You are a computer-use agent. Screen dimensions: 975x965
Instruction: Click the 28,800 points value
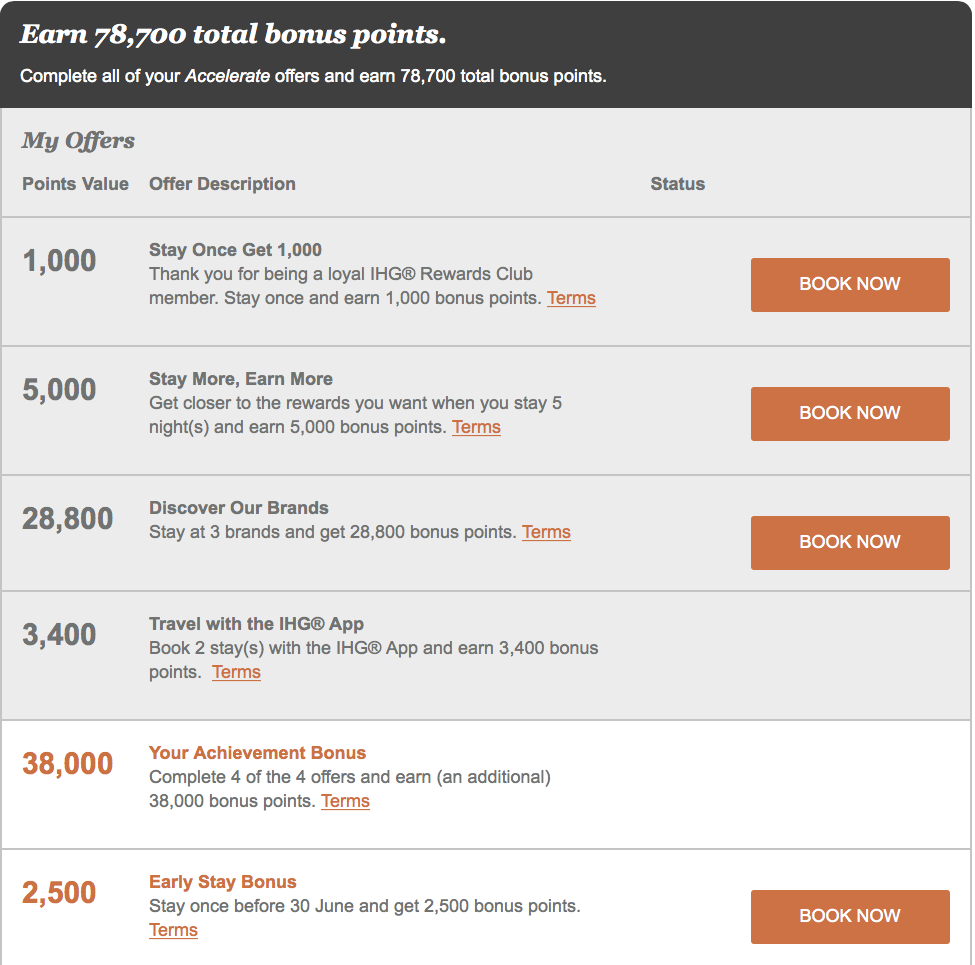(x=68, y=519)
